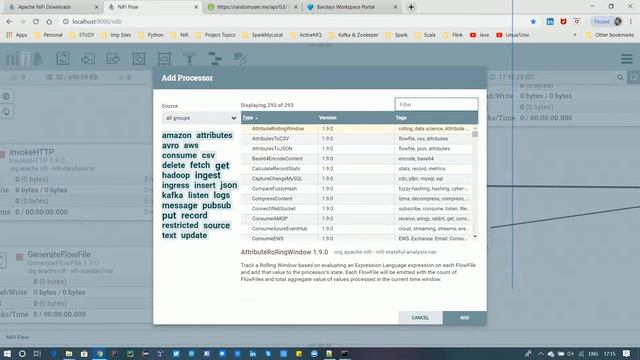Select the Processor component icon in NiFi toolbar
The image size is (640, 360).
coord(63,58)
